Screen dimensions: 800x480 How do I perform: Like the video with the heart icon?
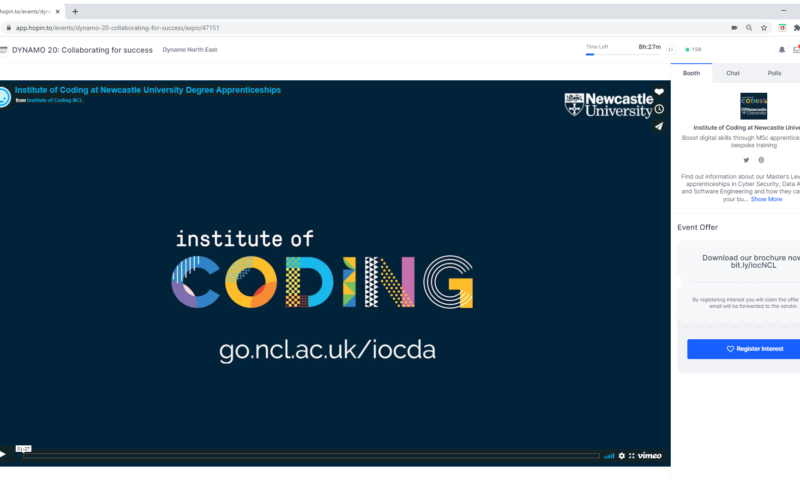(659, 92)
